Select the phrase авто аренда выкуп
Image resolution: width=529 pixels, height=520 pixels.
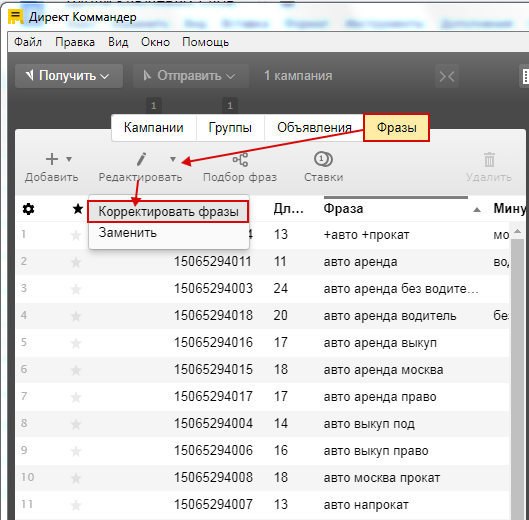point(380,343)
